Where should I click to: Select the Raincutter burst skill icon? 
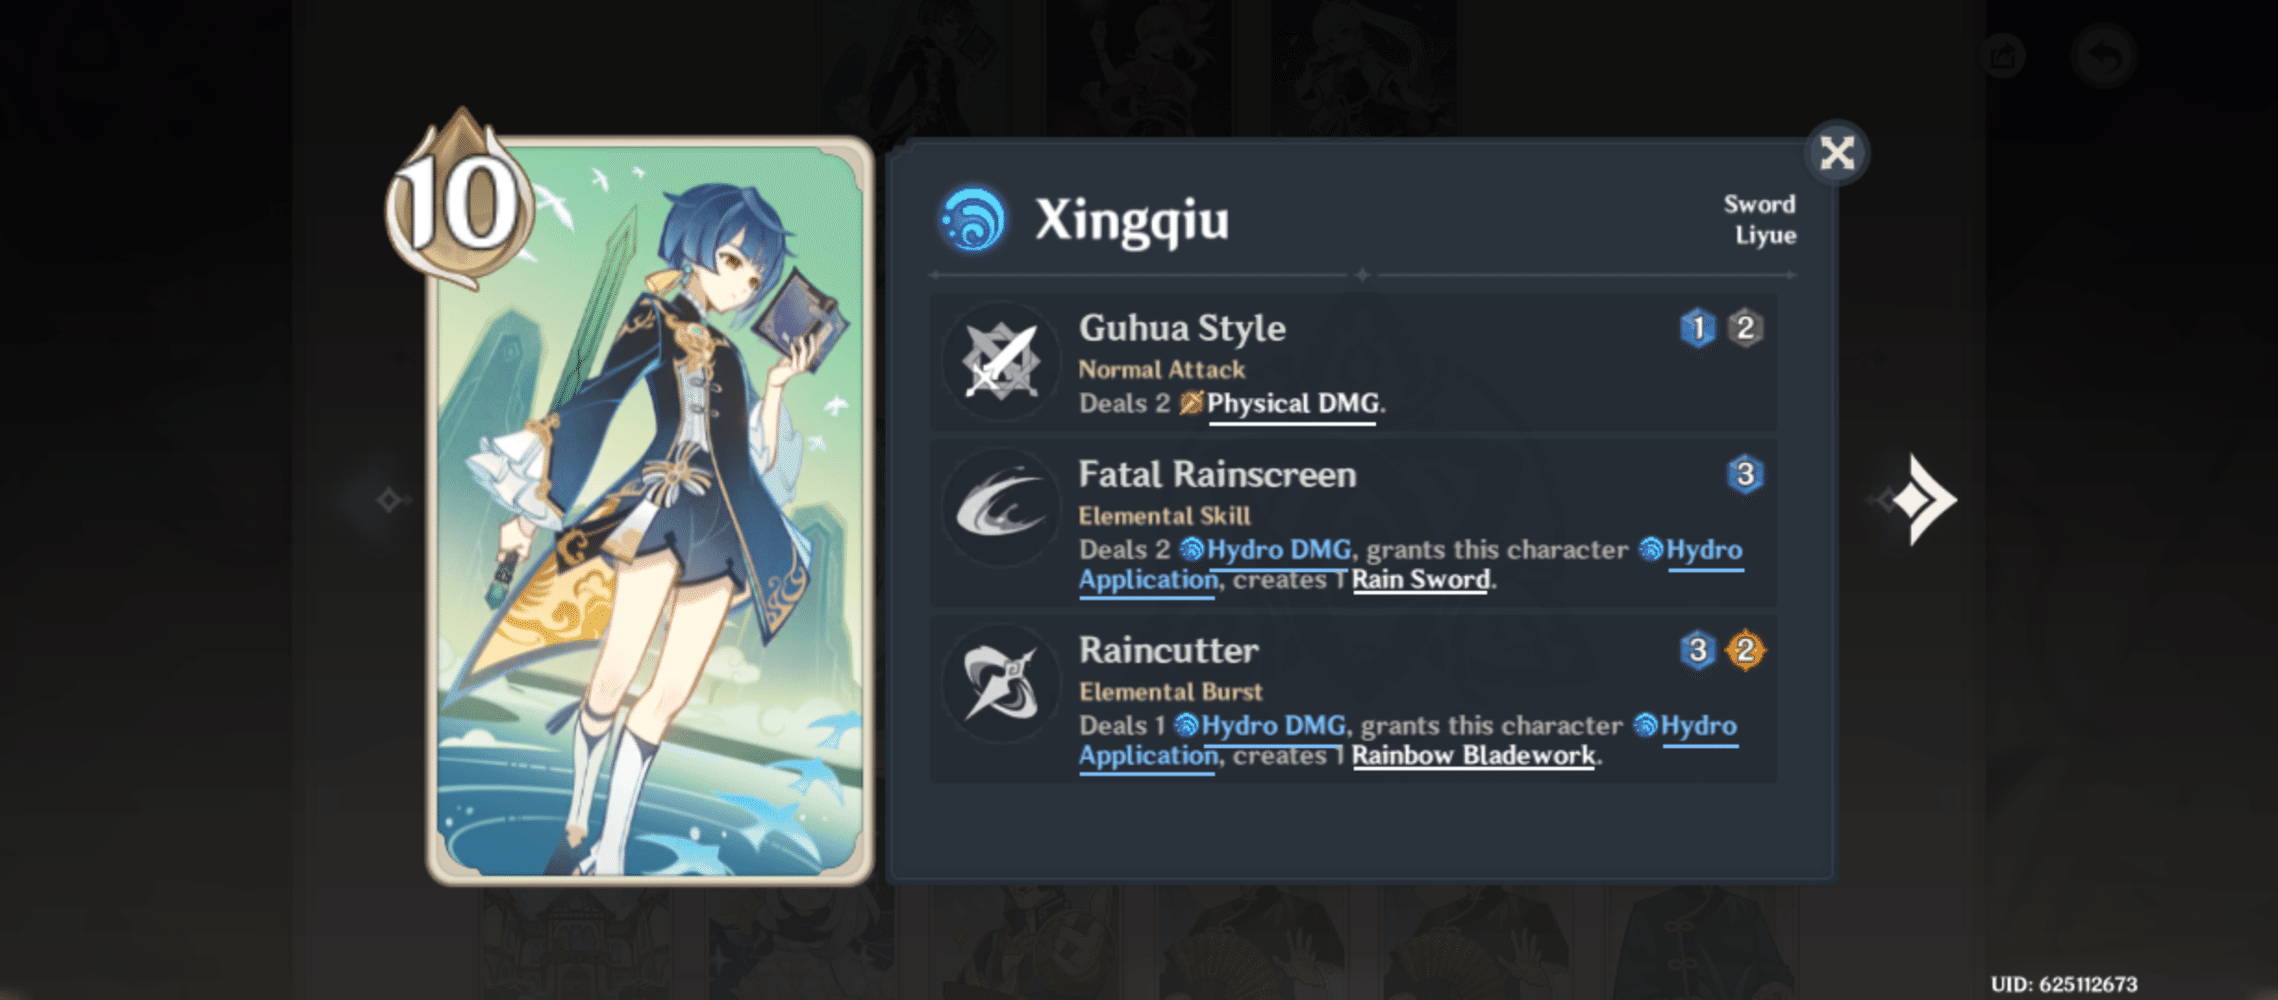pos(1001,684)
